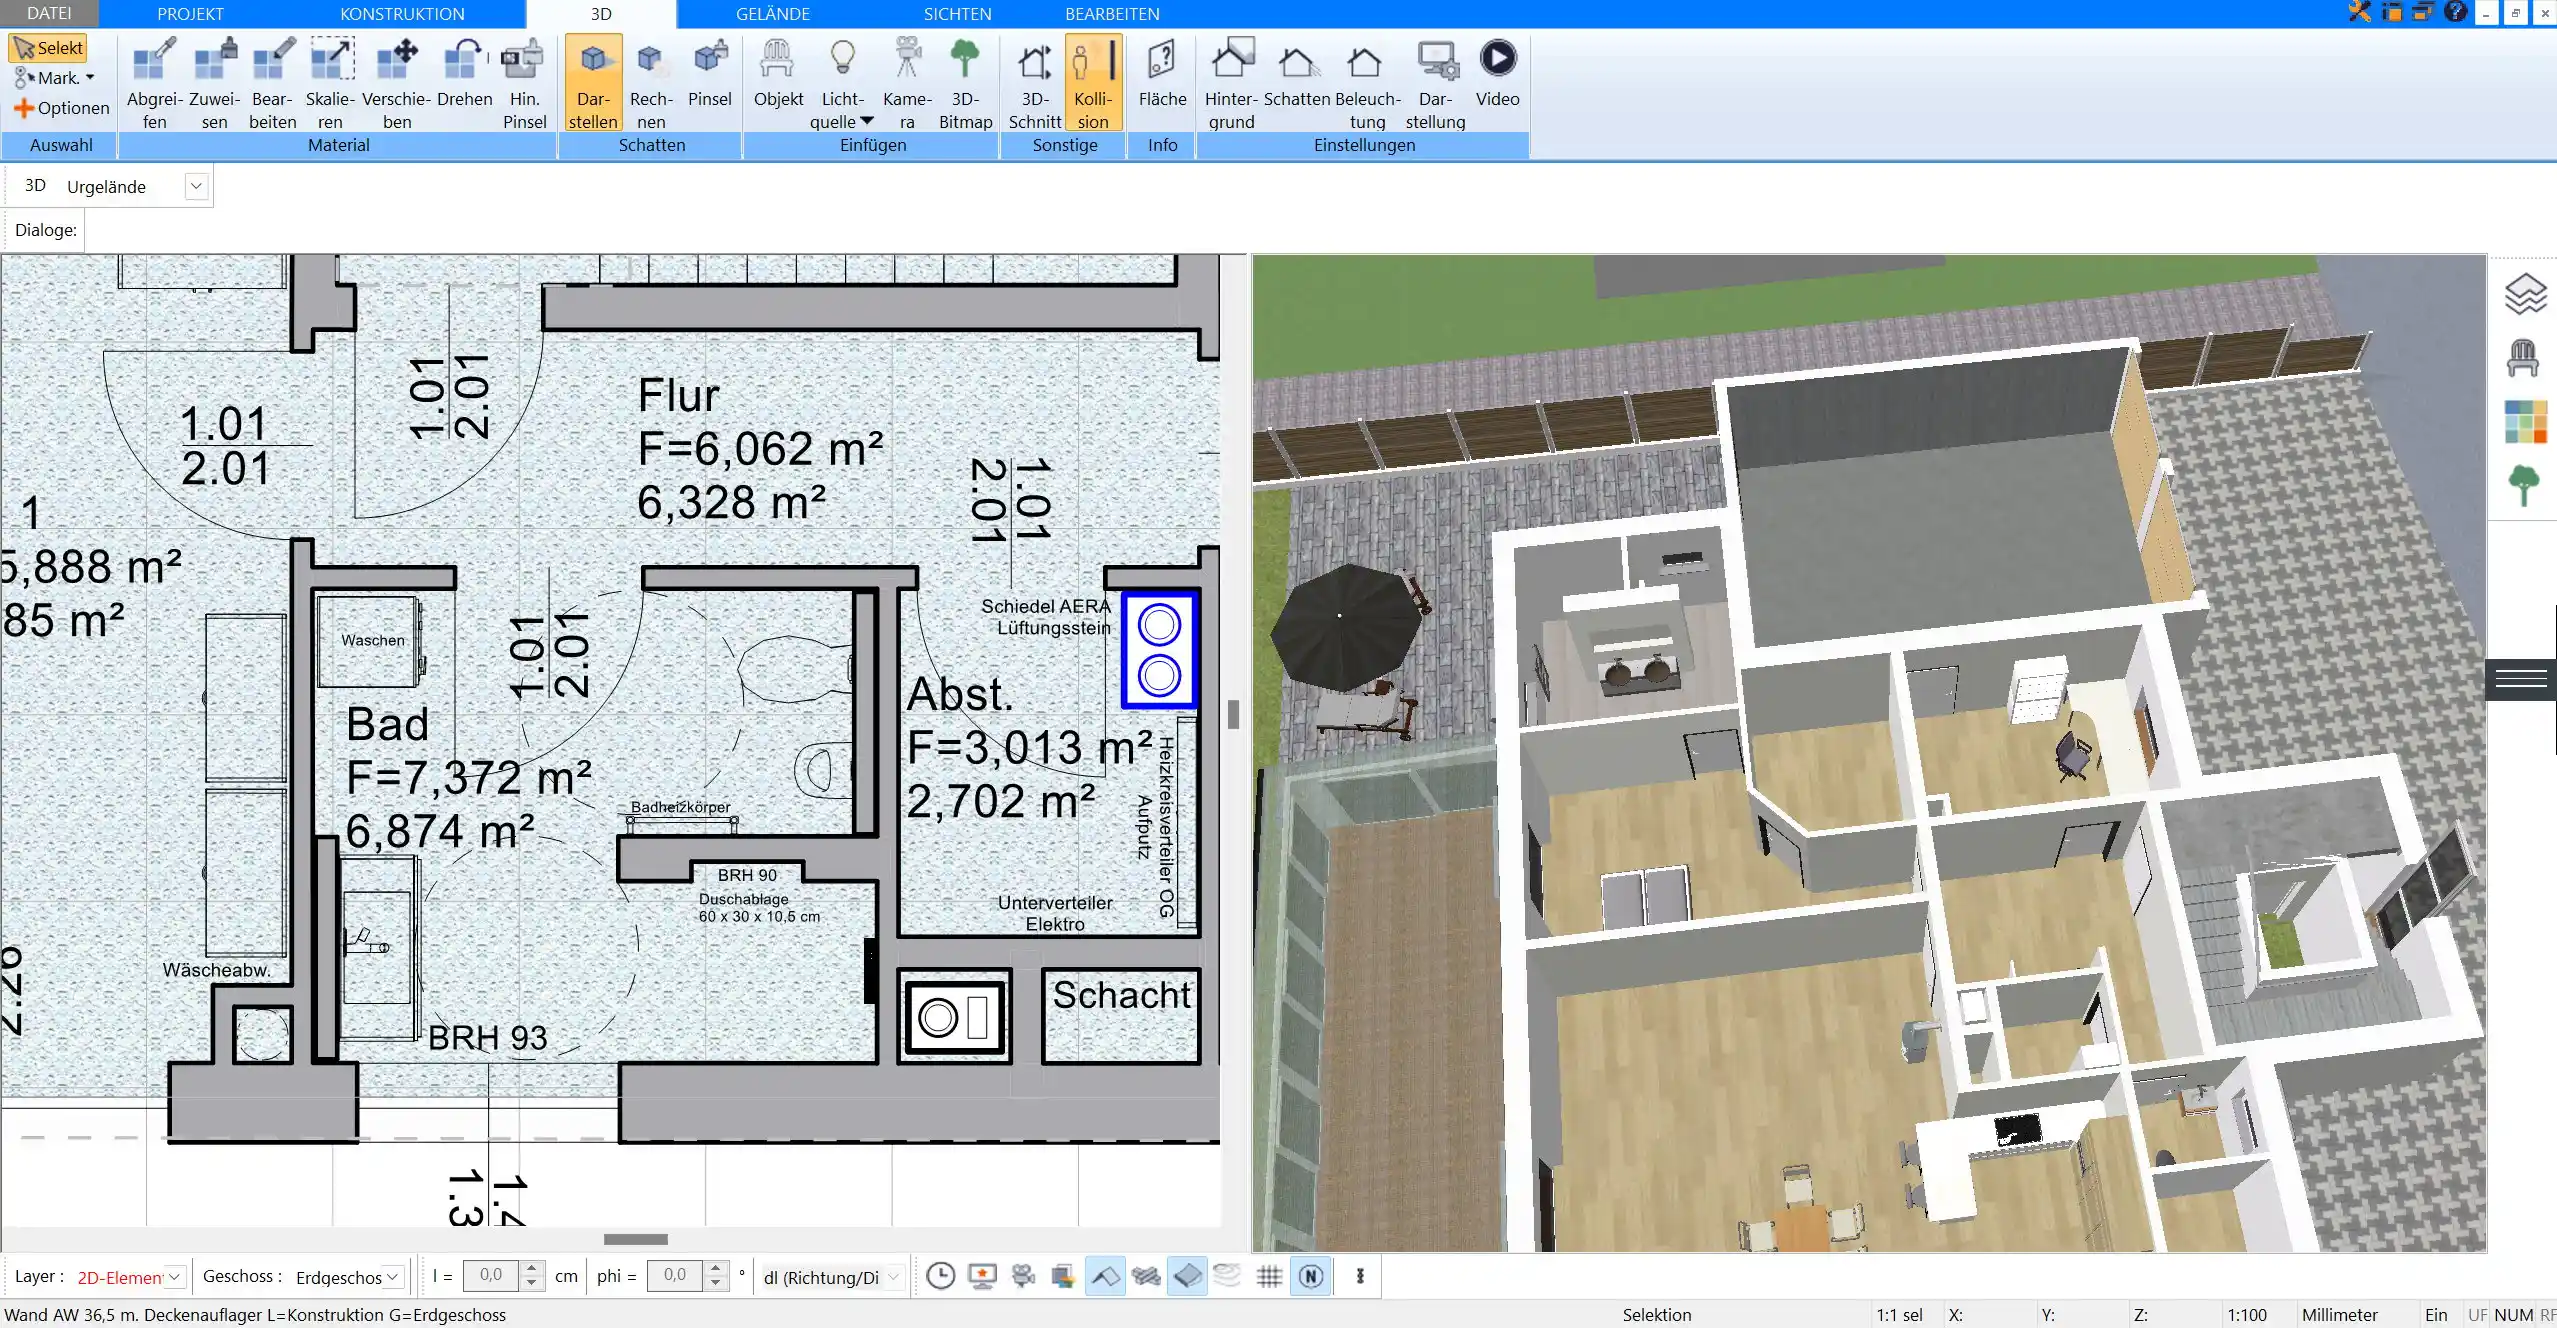This screenshot has width=2557, height=1328.
Task: Open the Kollision check tool
Action: [1092, 80]
